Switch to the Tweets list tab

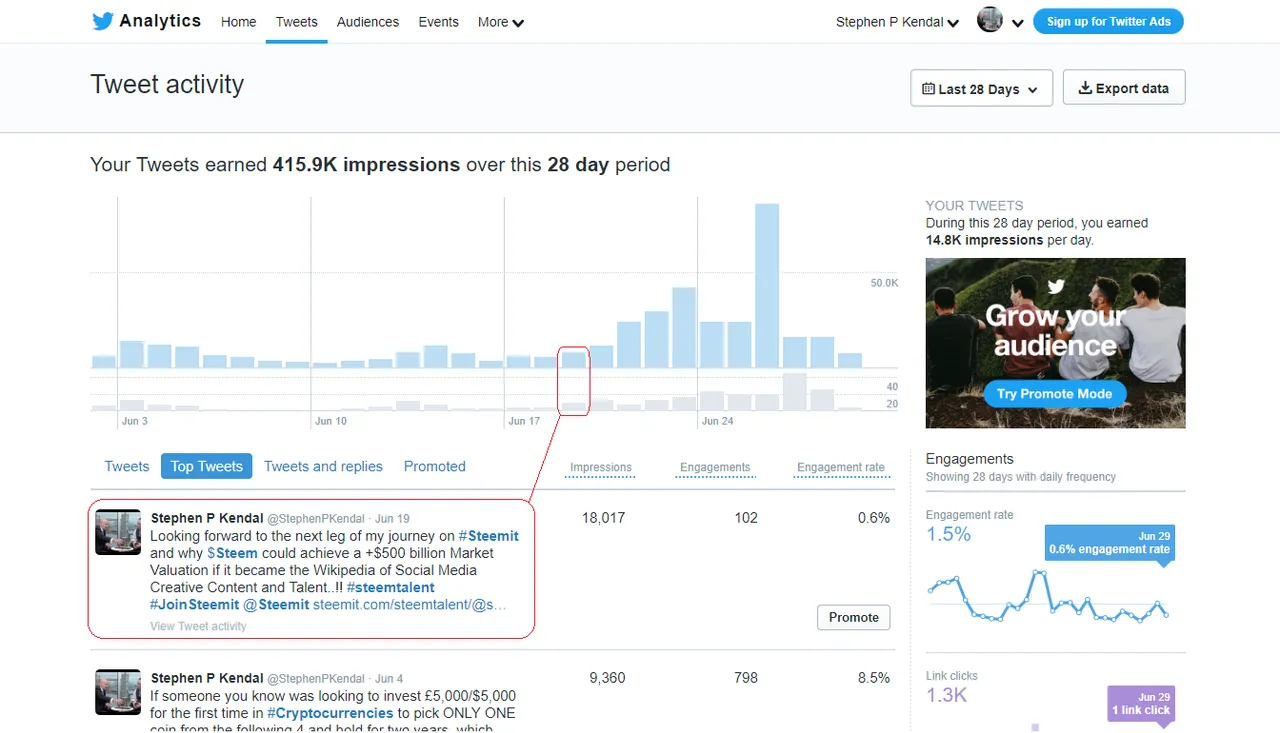127,466
